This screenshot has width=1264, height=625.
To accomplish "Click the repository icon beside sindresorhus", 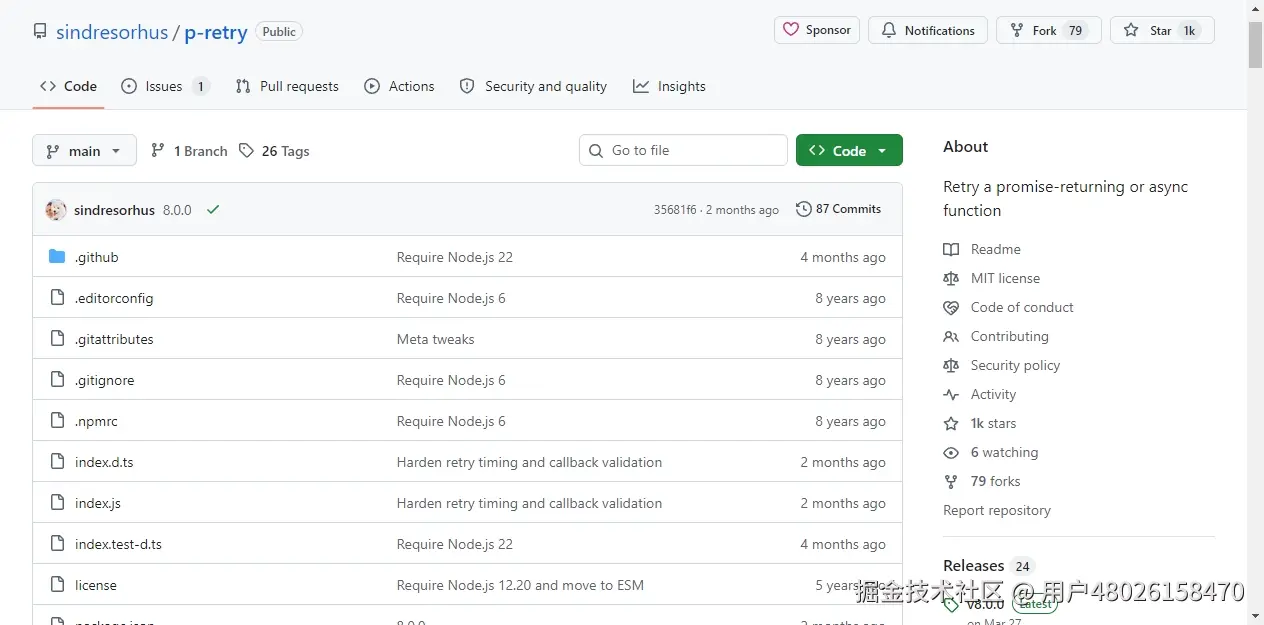I will coord(40,31).
